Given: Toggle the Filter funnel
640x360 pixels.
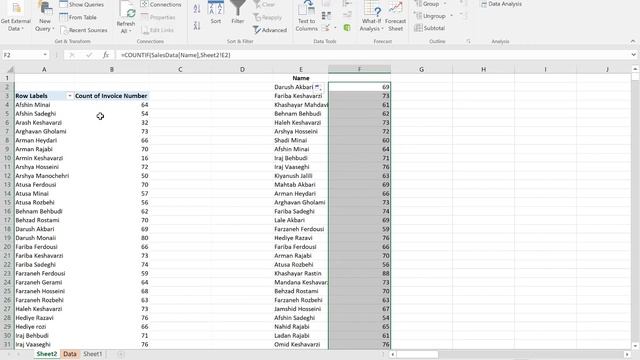Looking at the screenshot, I should 238,13.
